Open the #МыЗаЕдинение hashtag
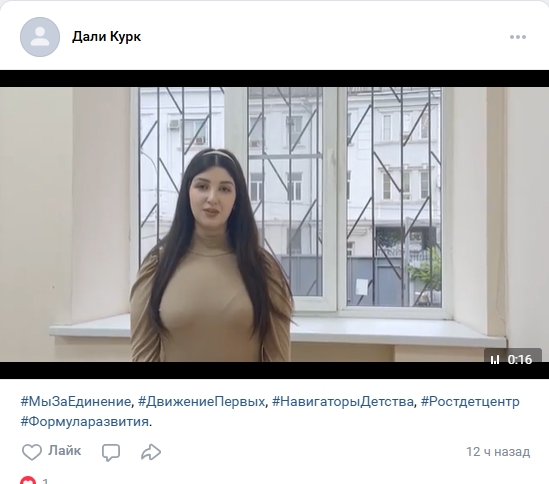The height and width of the screenshot is (484, 549). tap(76, 401)
